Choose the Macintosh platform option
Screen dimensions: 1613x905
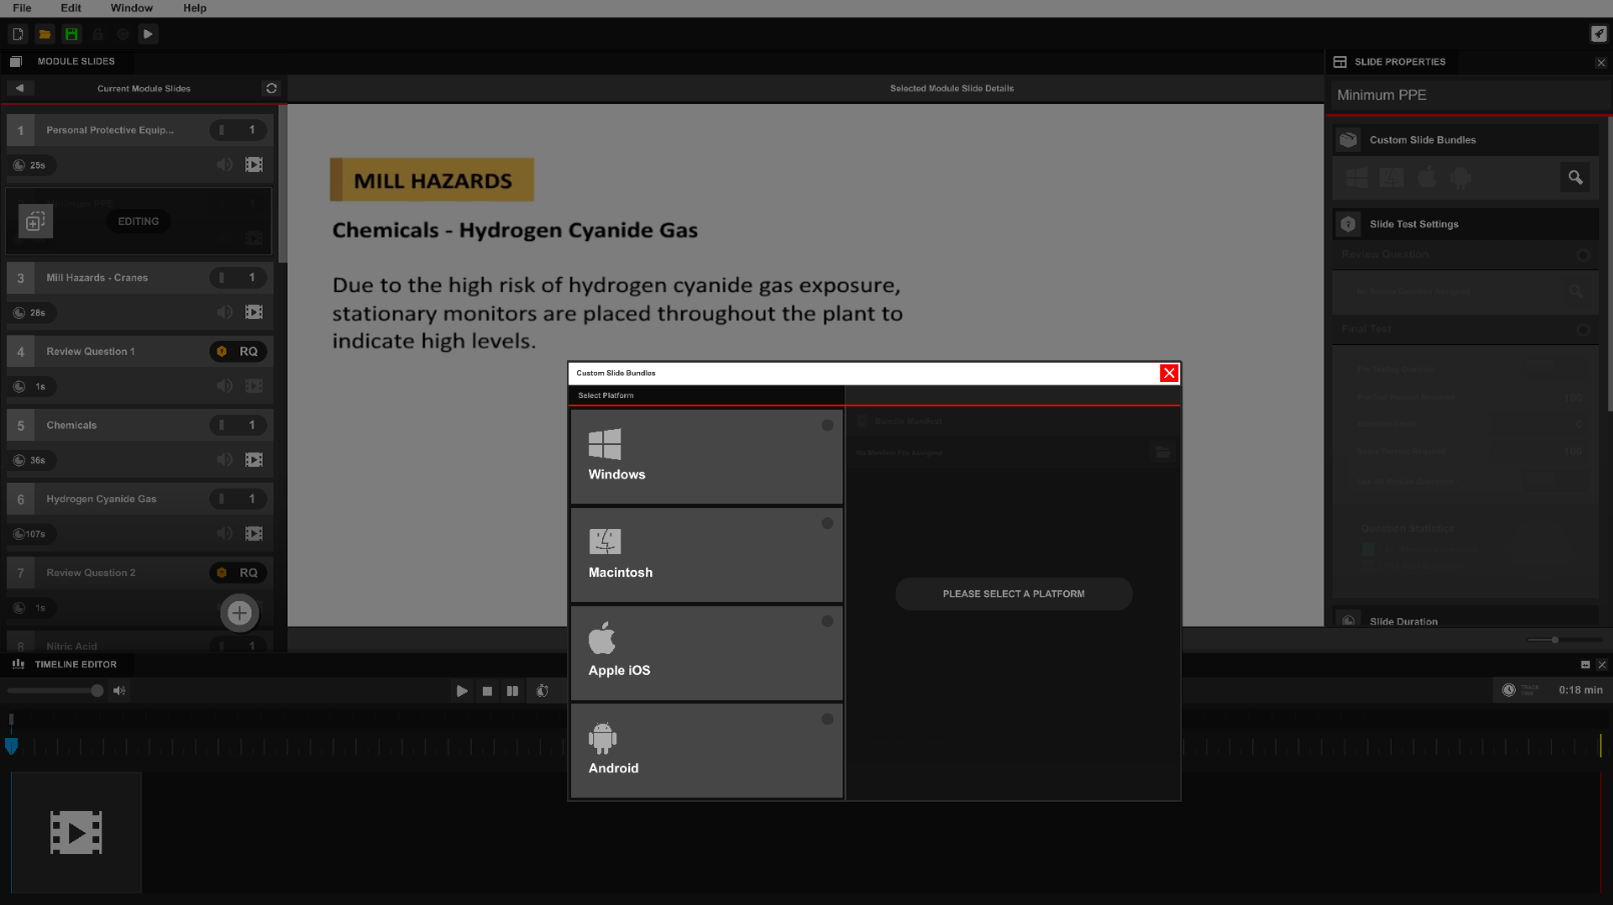(x=706, y=554)
